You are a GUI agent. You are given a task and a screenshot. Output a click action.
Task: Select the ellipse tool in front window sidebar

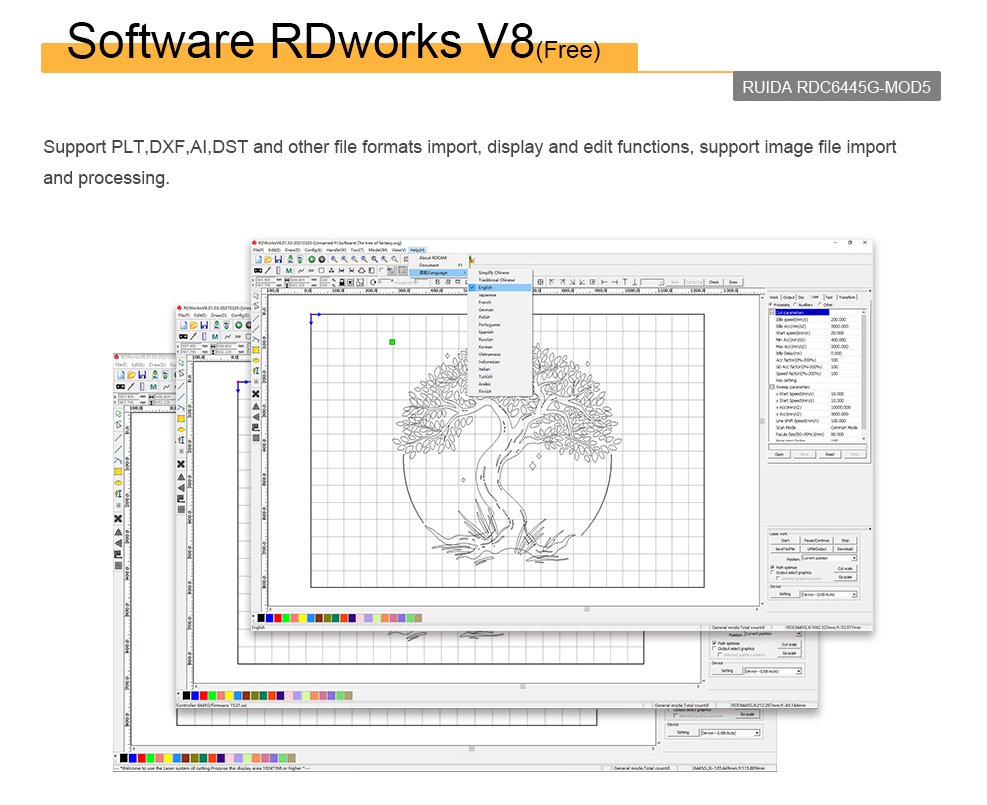tap(256, 361)
